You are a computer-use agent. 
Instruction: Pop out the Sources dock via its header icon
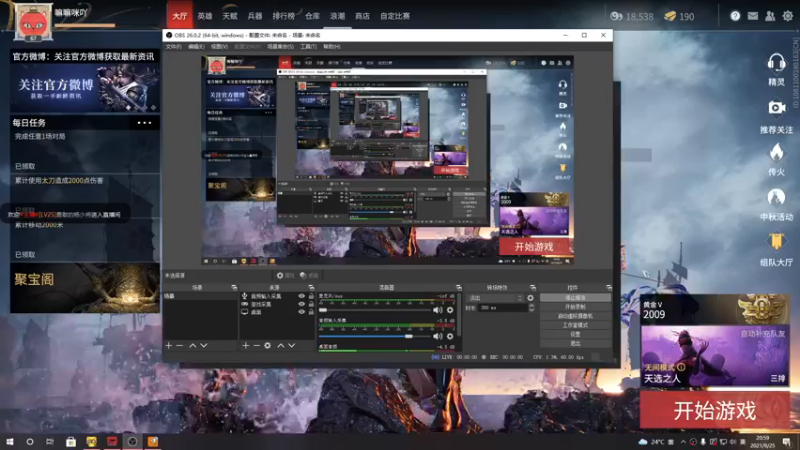click(x=311, y=288)
